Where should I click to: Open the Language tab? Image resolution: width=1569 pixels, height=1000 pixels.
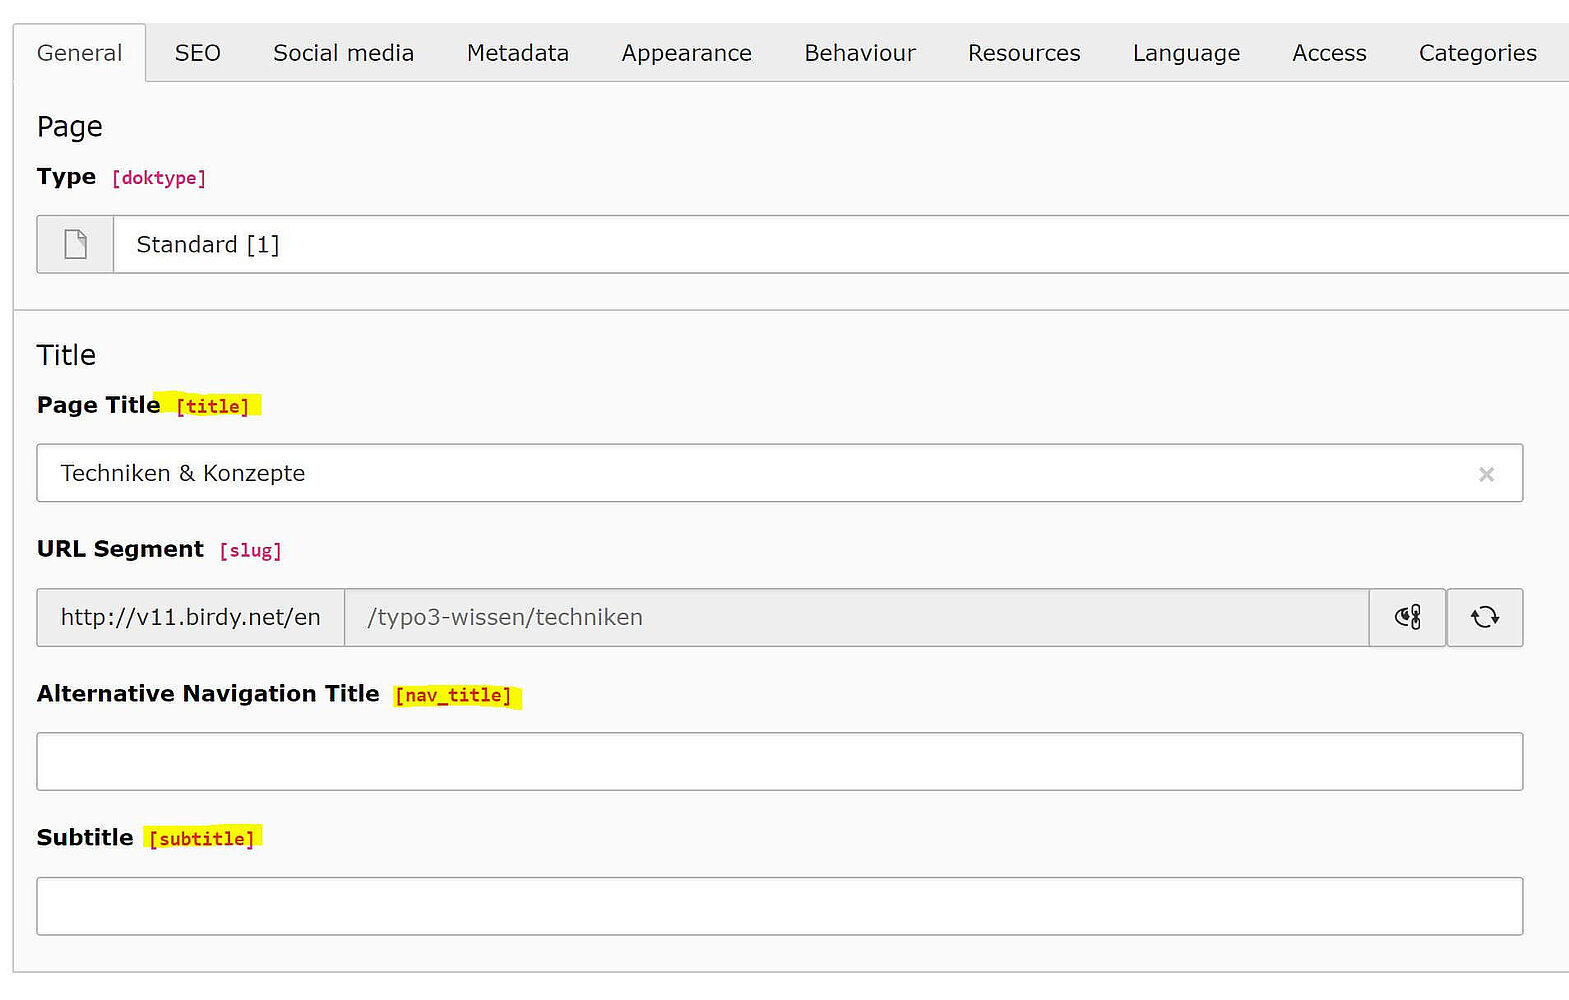[1186, 53]
